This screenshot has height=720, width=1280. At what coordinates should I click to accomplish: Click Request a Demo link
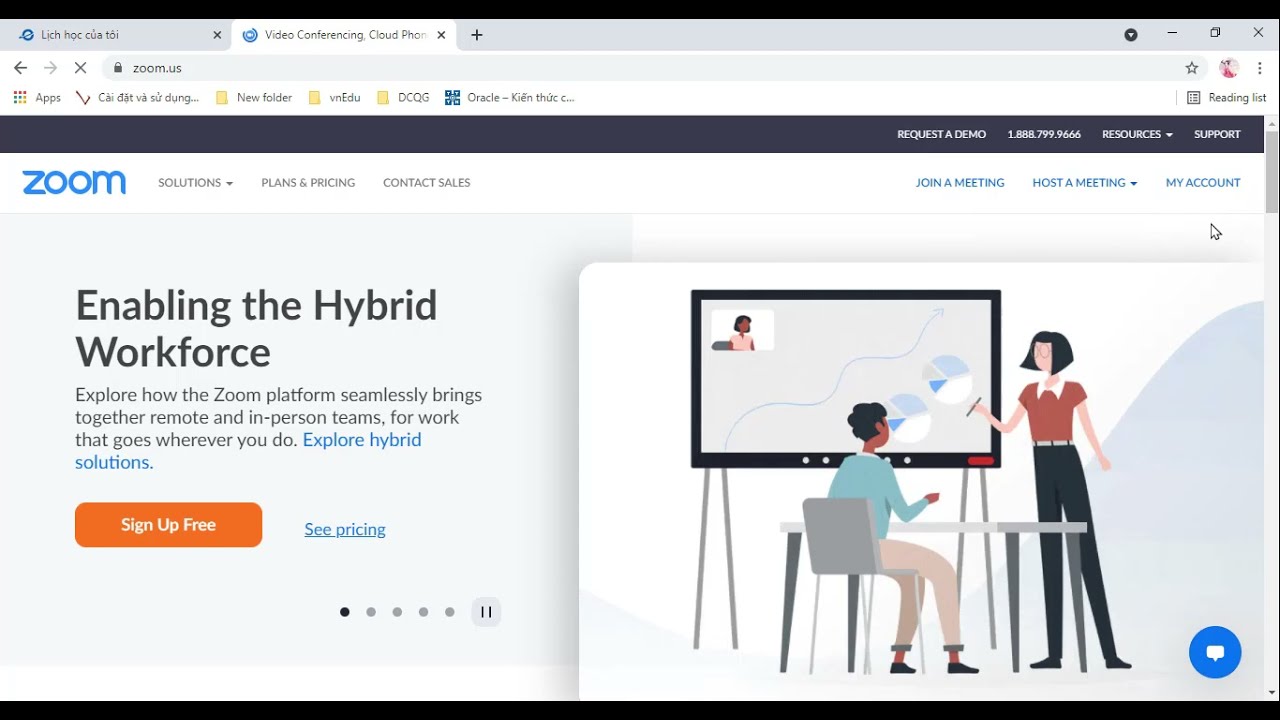(941, 134)
